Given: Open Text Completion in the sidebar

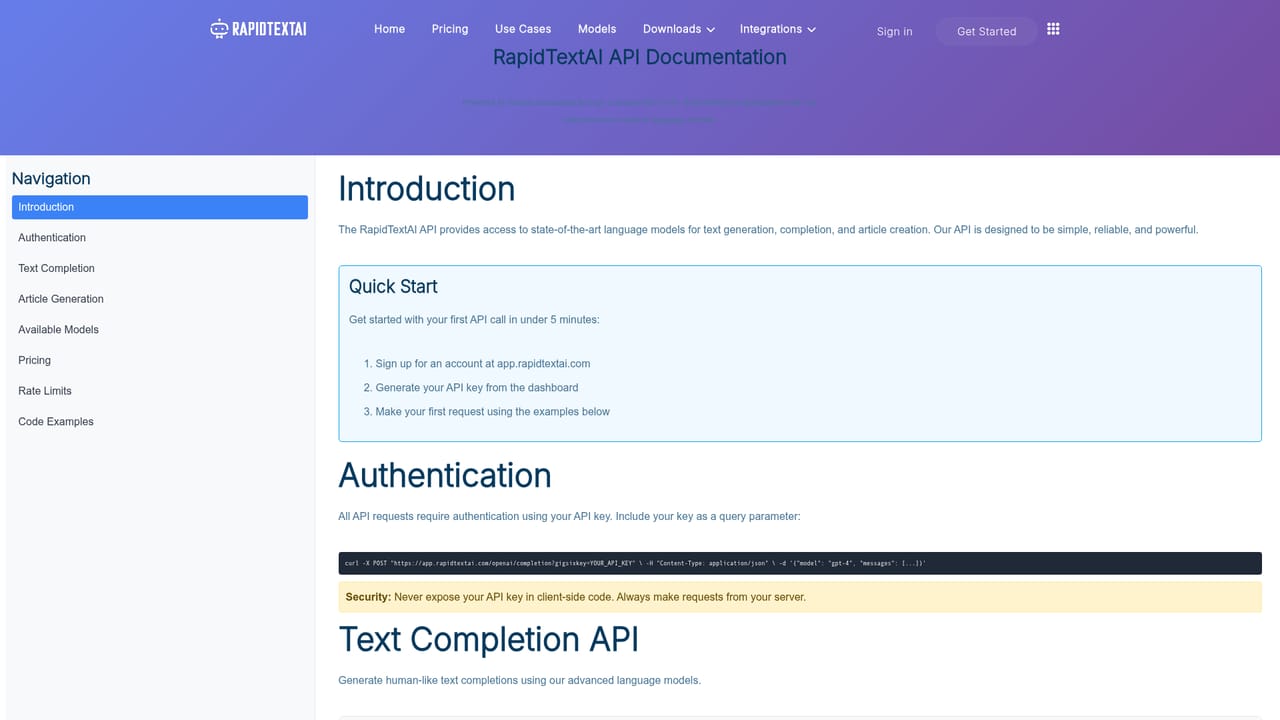Looking at the screenshot, I should pos(160,268).
